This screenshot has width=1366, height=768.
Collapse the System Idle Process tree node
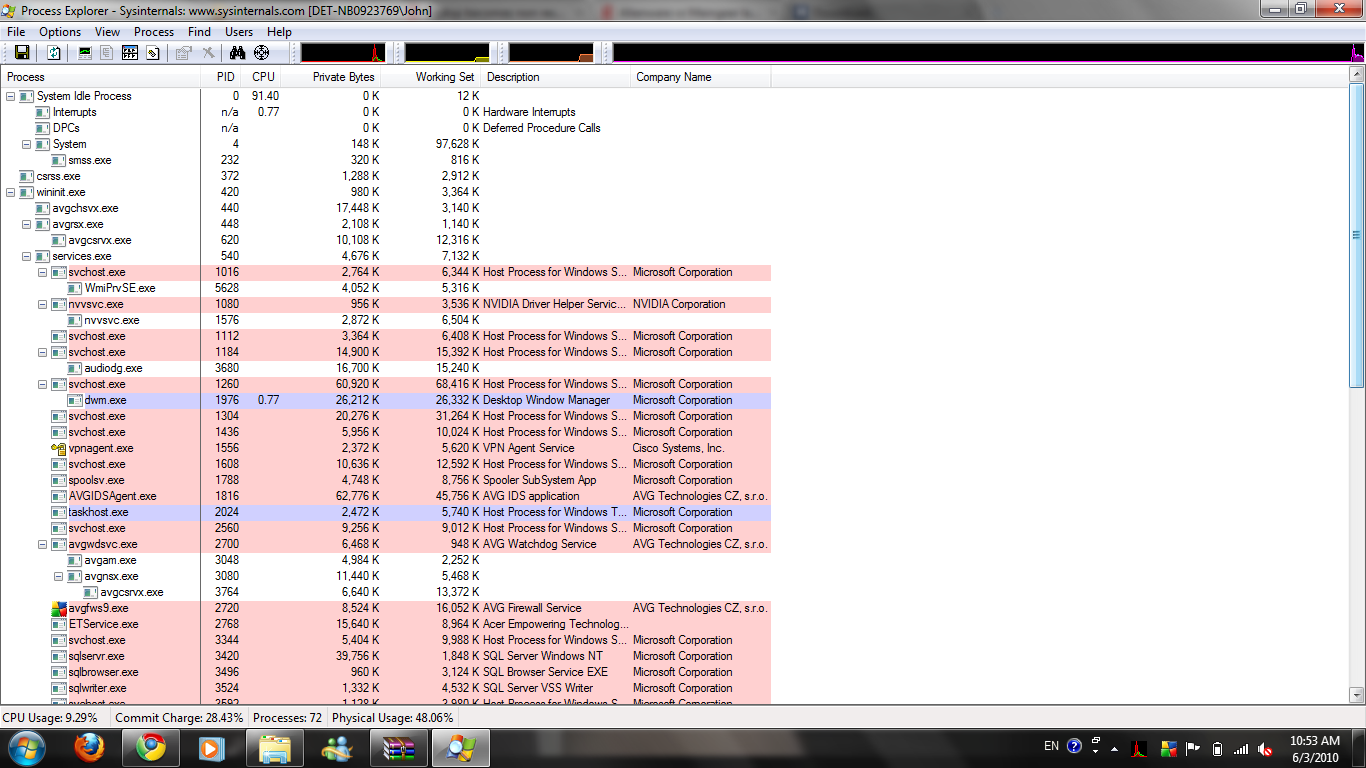[11, 96]
